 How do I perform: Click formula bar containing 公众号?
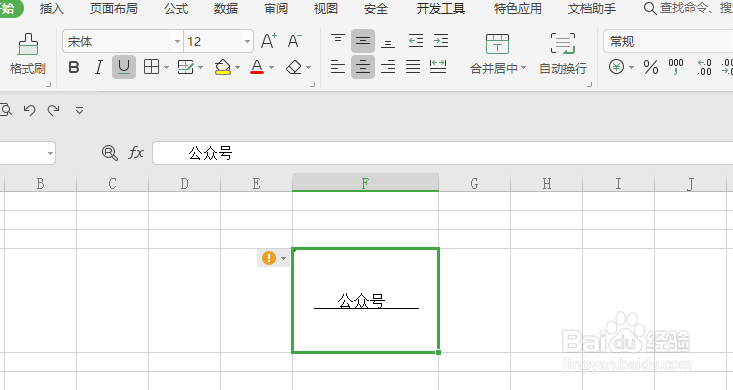[x=443, y=153]
